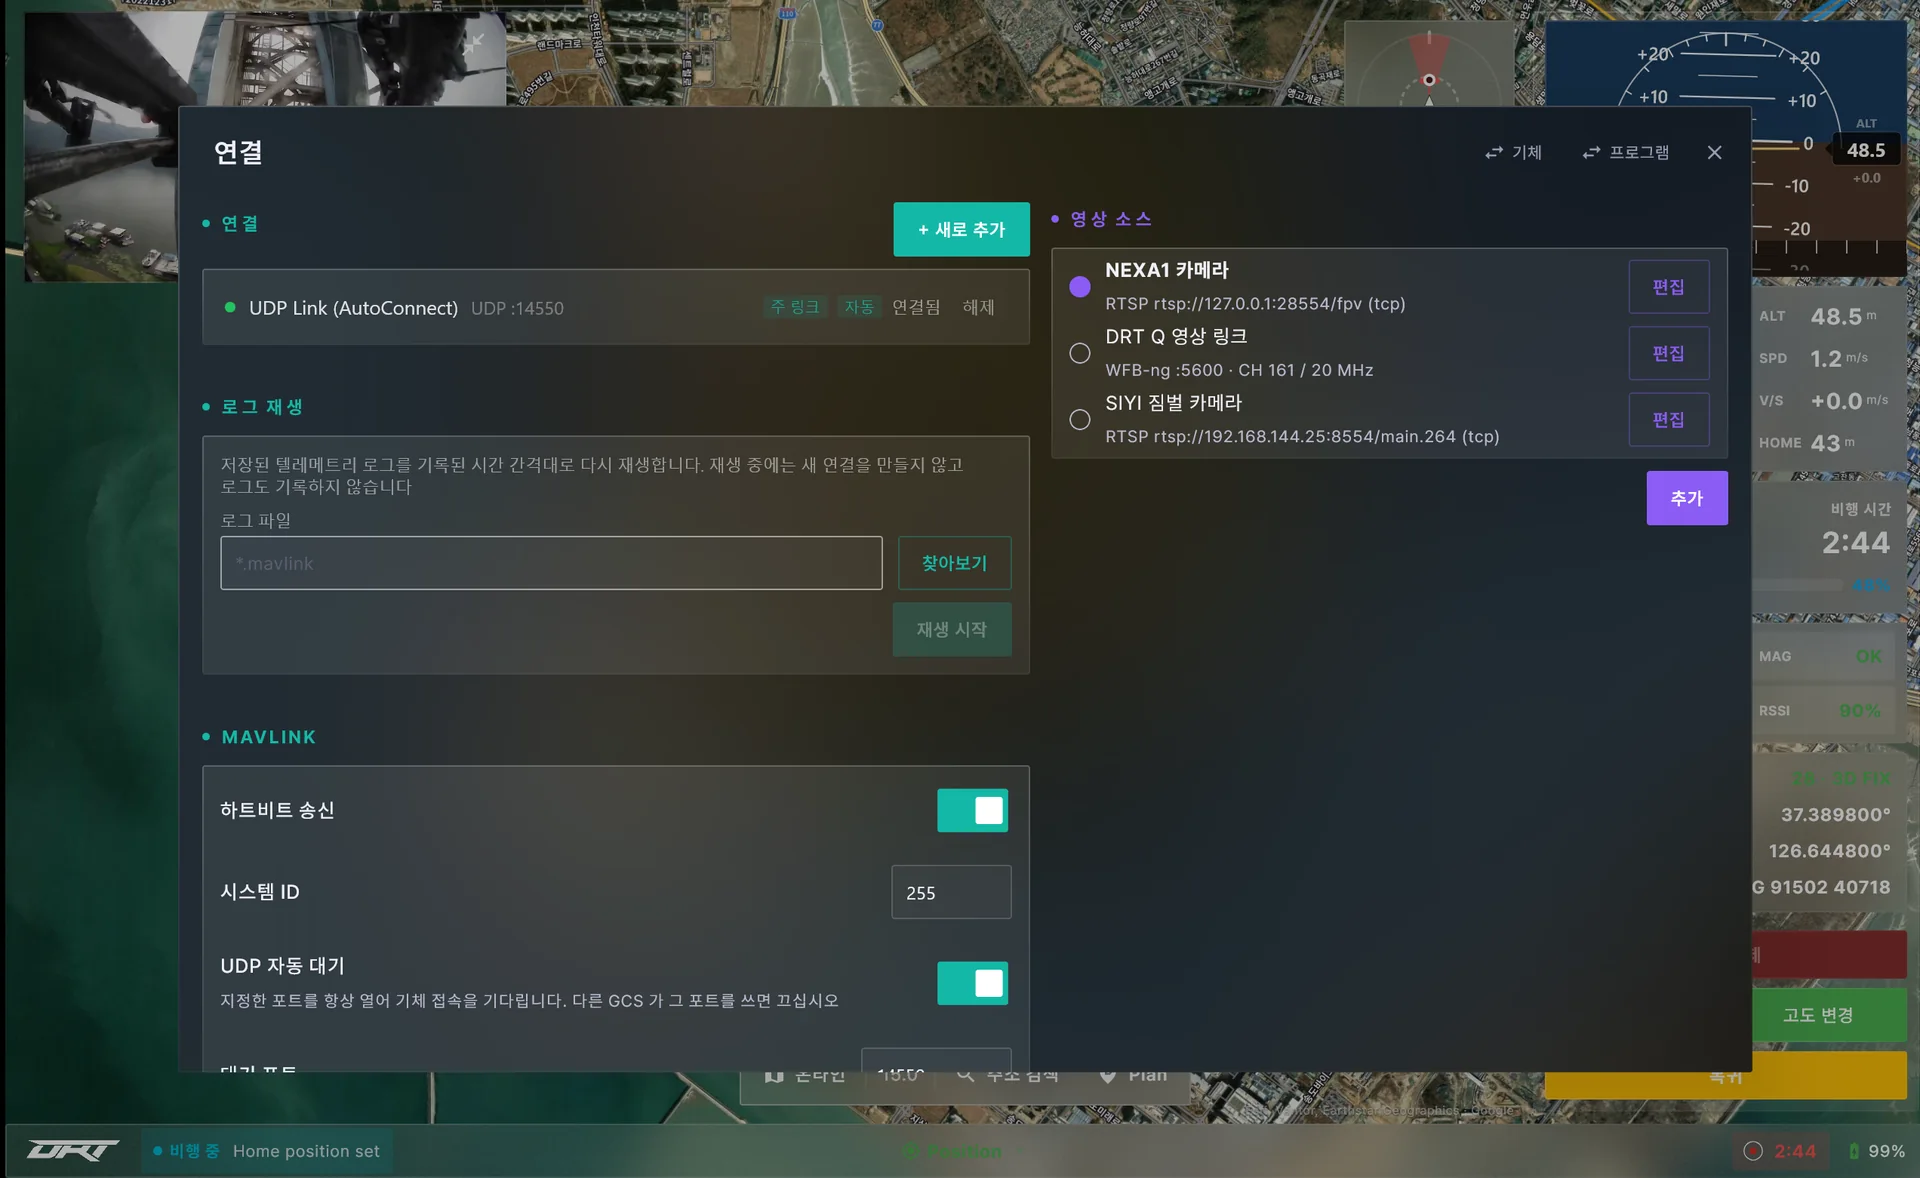Click the red recording indicator icon
This screenshot has height=1178, width=1920.
point(1752,1151)
